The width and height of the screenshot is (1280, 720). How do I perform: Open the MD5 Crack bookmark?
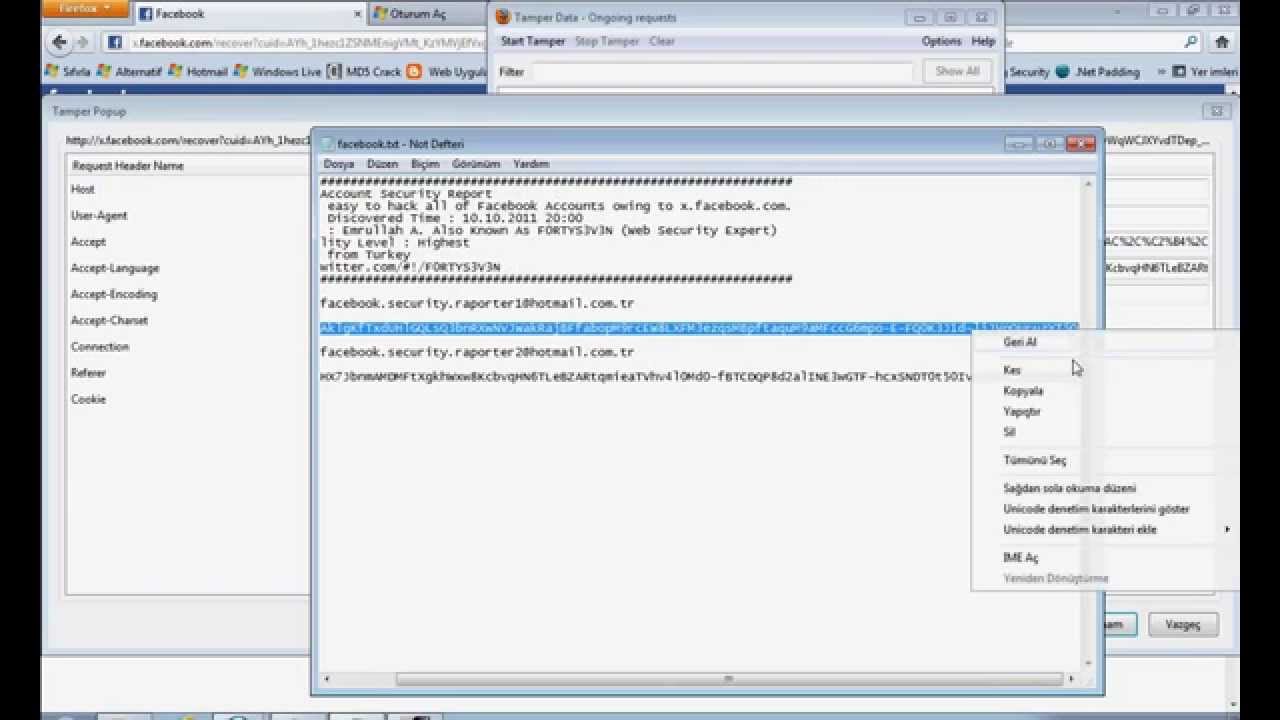click(364, 72)
